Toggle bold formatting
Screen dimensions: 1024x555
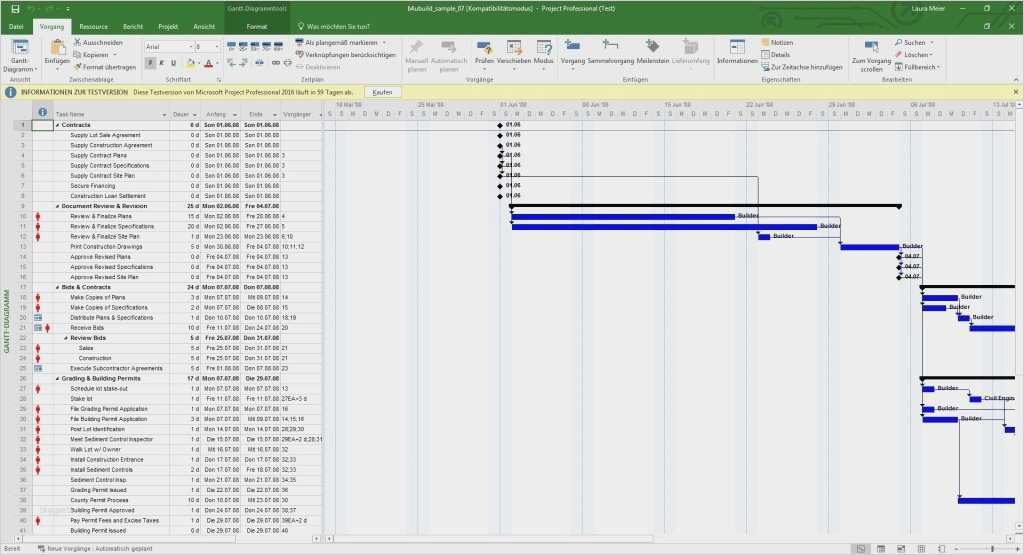(x=150, y=63)
